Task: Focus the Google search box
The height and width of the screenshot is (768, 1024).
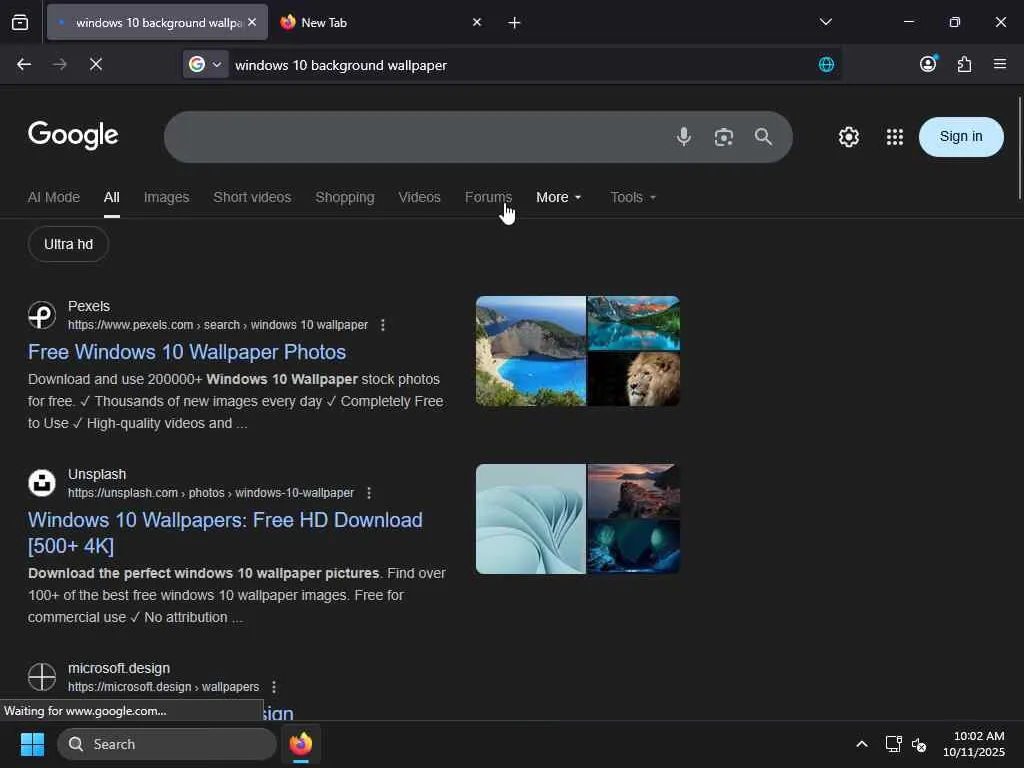Action: 418,136
